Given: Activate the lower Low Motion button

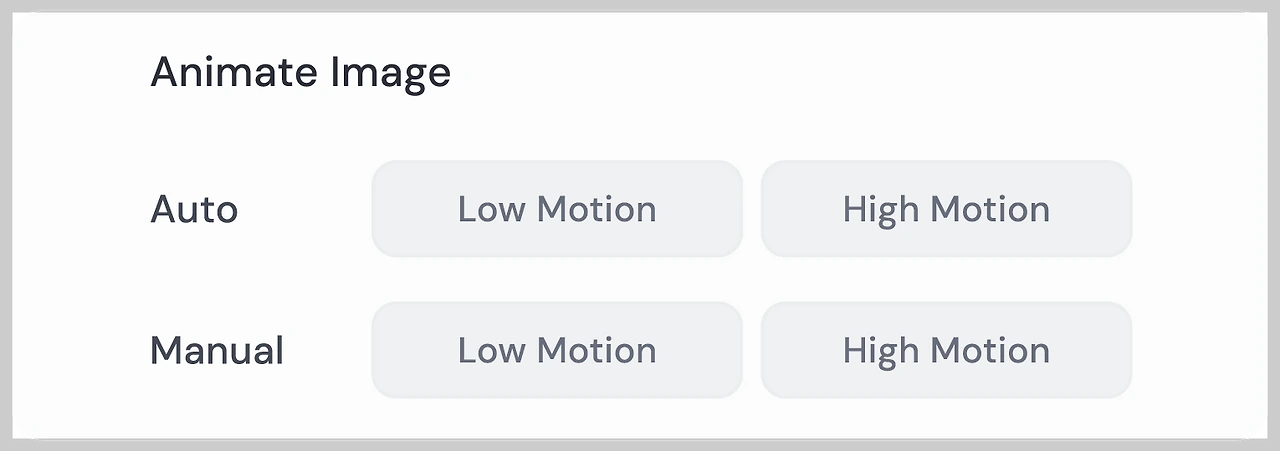Looking at the screenshot, I should coord(557,350).
